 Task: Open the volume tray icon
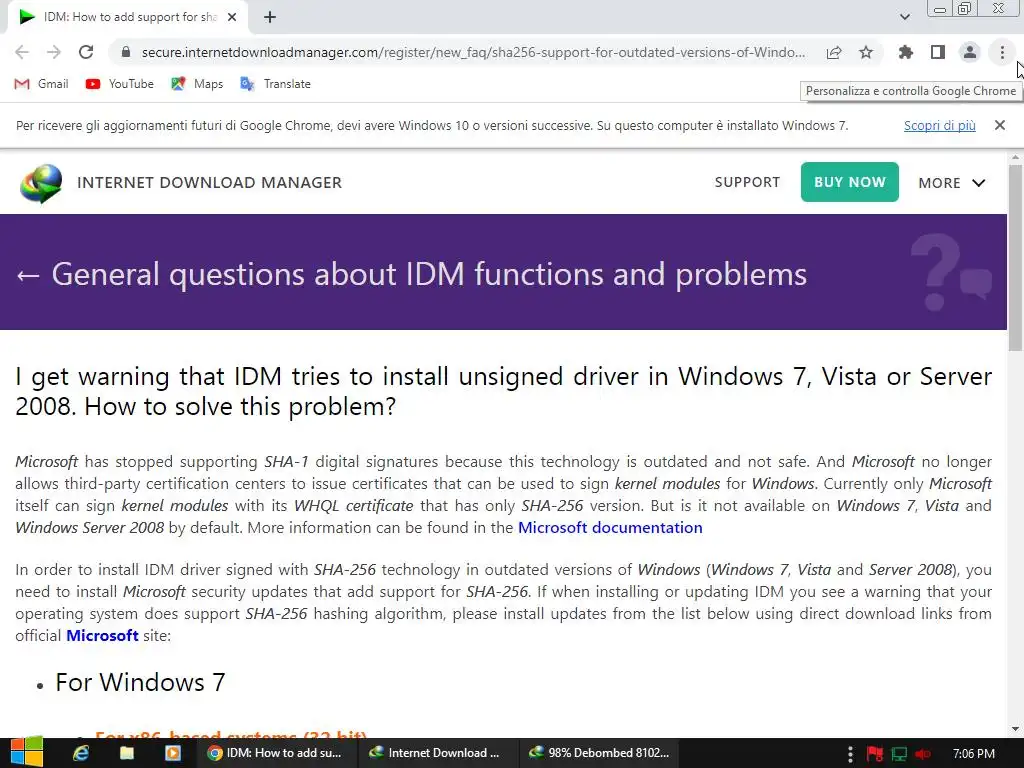(x=923, y=754)
